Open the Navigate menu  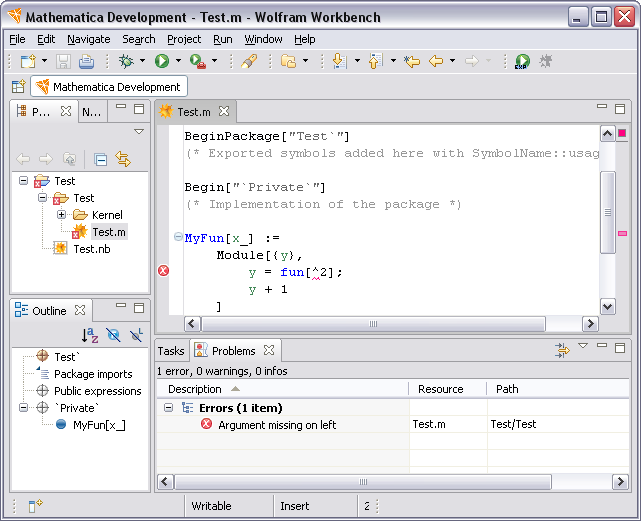89,39
